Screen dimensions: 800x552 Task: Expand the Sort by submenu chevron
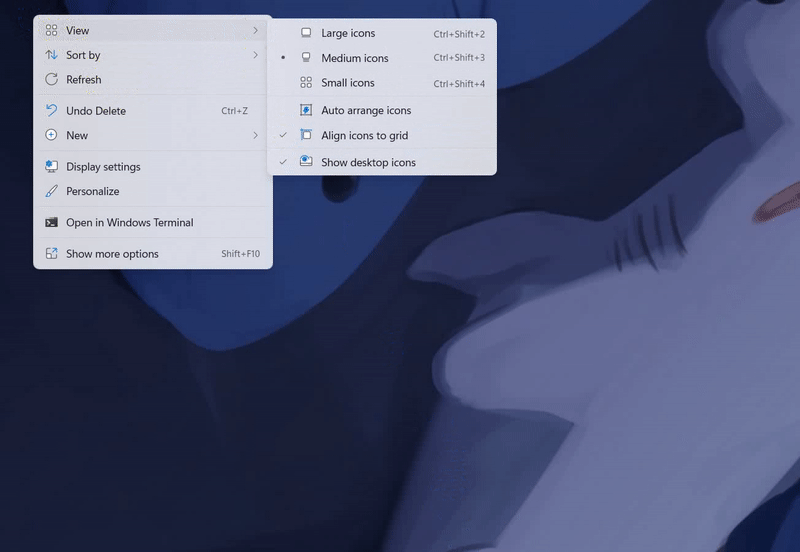(256, 55)
